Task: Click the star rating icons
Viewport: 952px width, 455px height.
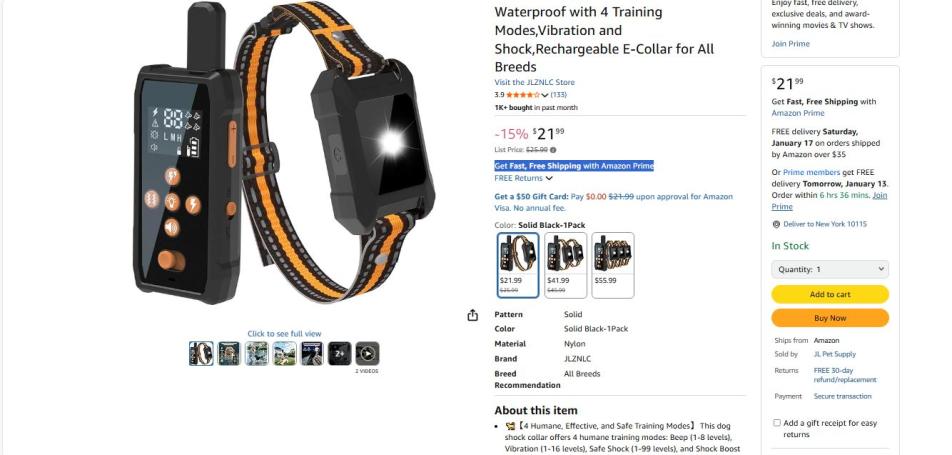Action: coord(522,95)
